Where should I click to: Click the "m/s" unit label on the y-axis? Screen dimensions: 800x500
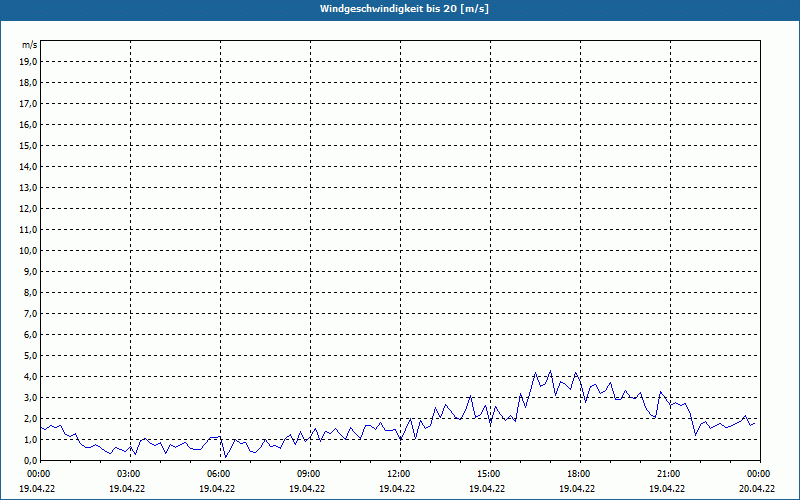click(x=30, y=46)
